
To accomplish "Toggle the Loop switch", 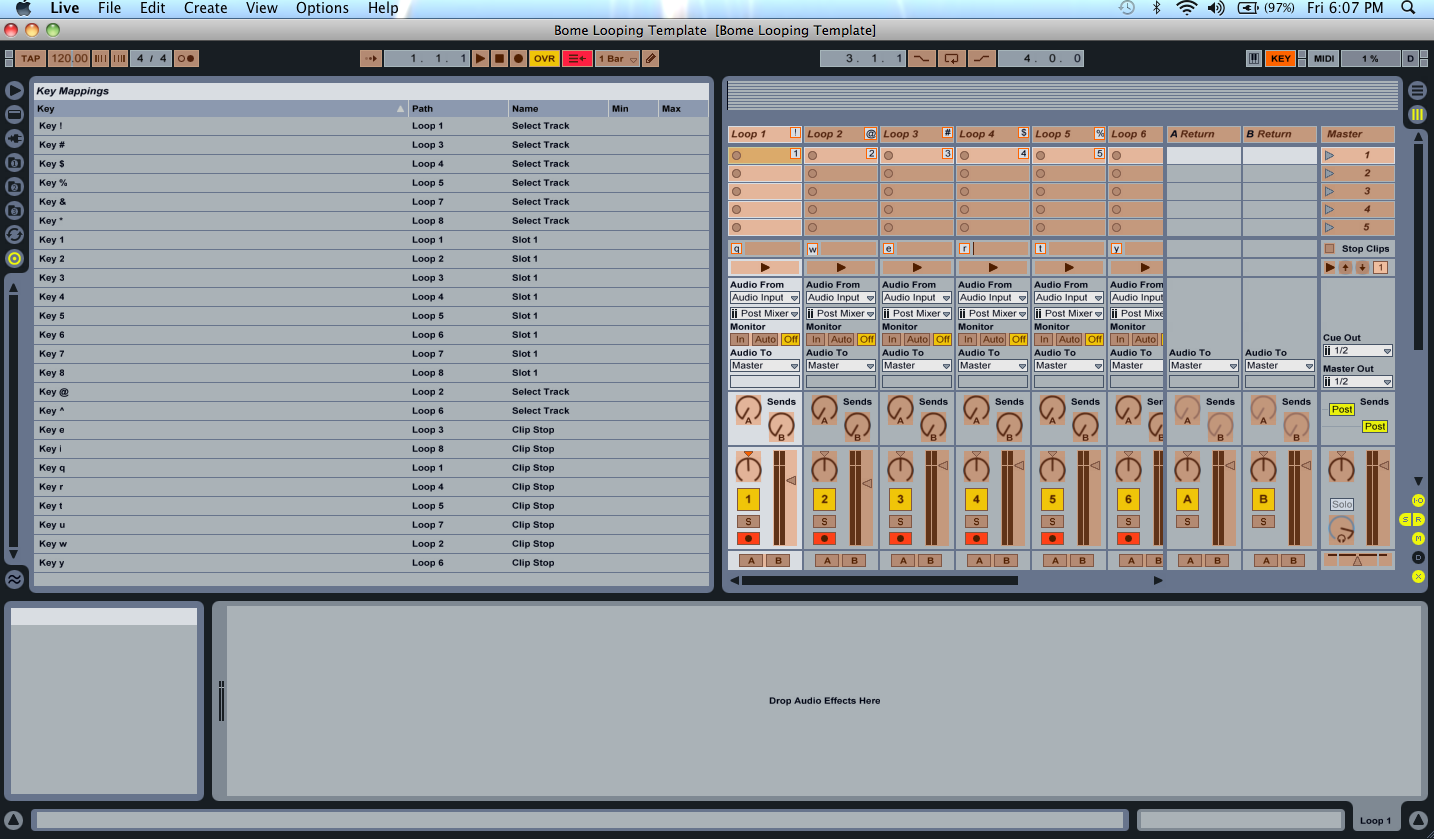I will (x=952, y=59).
